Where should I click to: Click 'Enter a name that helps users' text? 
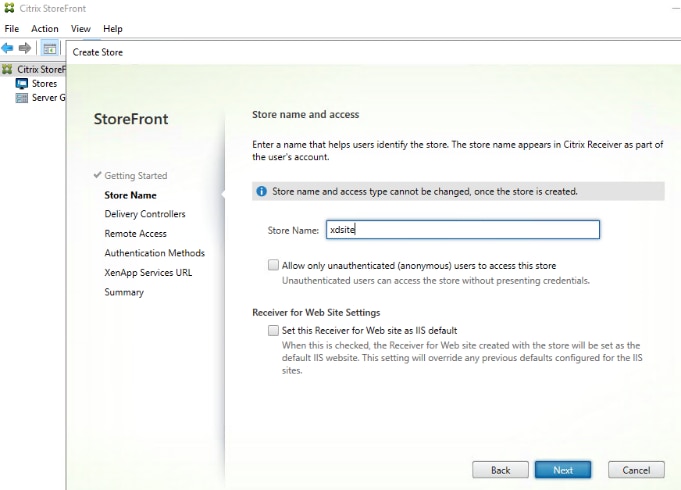click(x=458, y=151)
